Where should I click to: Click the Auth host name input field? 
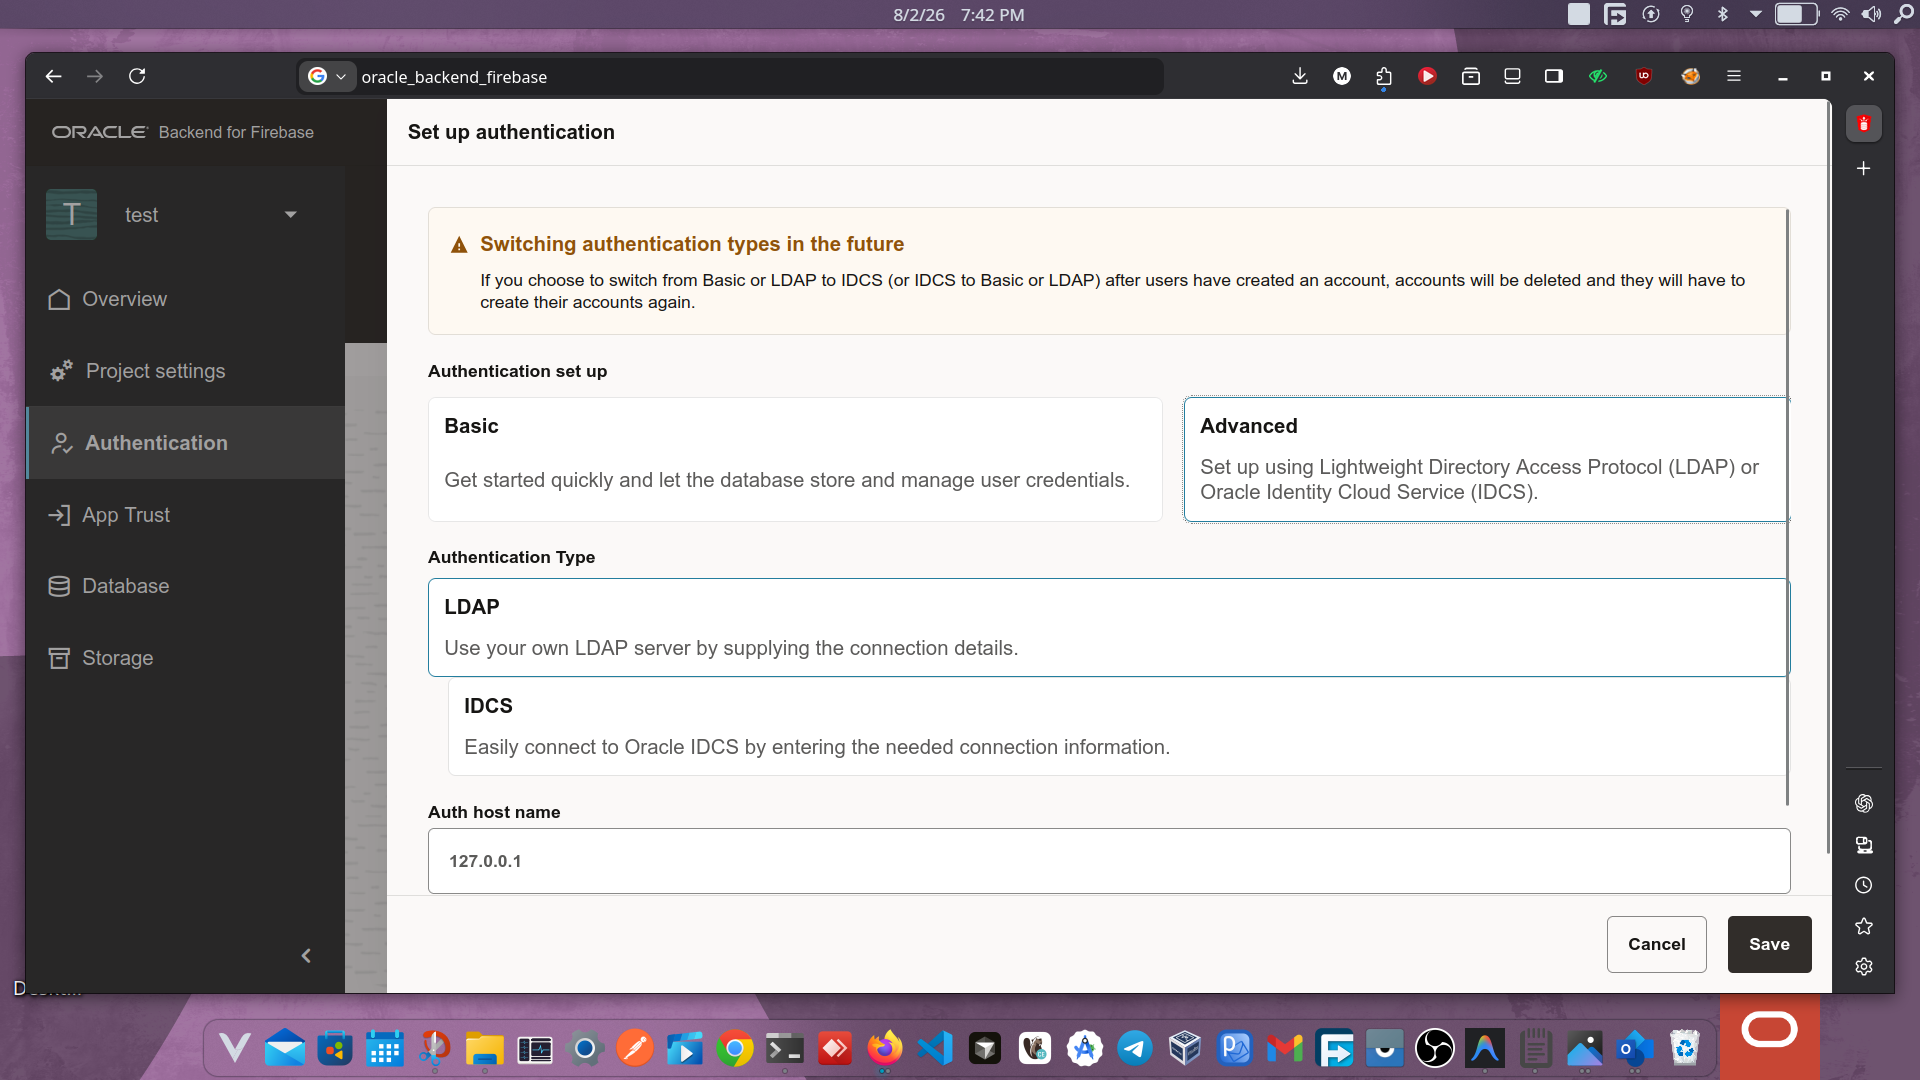click(x=1109, y=861)
